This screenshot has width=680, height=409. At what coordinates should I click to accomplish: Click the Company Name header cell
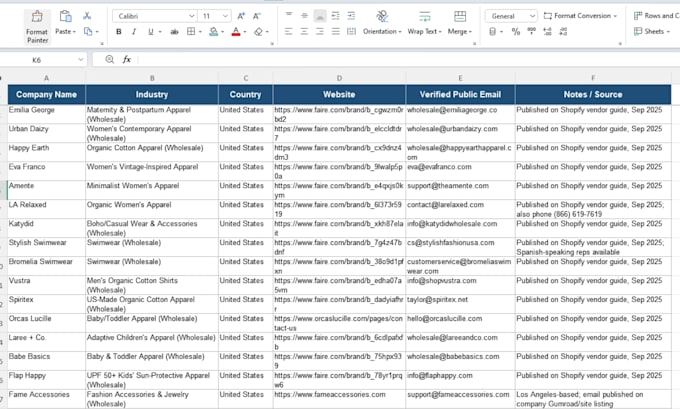click(46, 95)
